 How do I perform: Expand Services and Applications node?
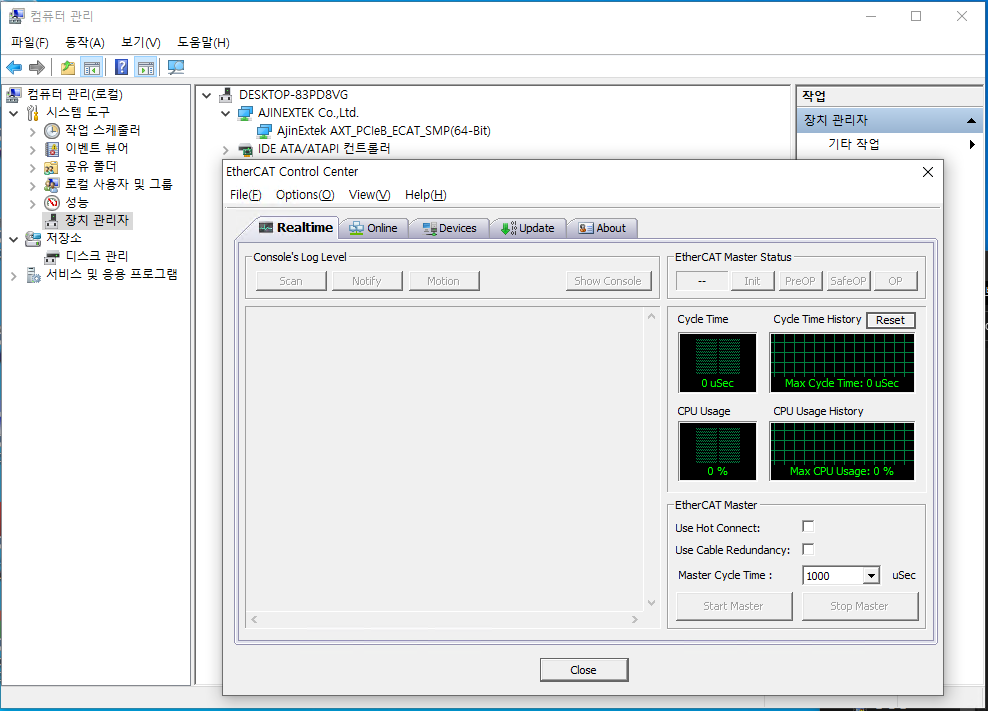coord(14,276)
